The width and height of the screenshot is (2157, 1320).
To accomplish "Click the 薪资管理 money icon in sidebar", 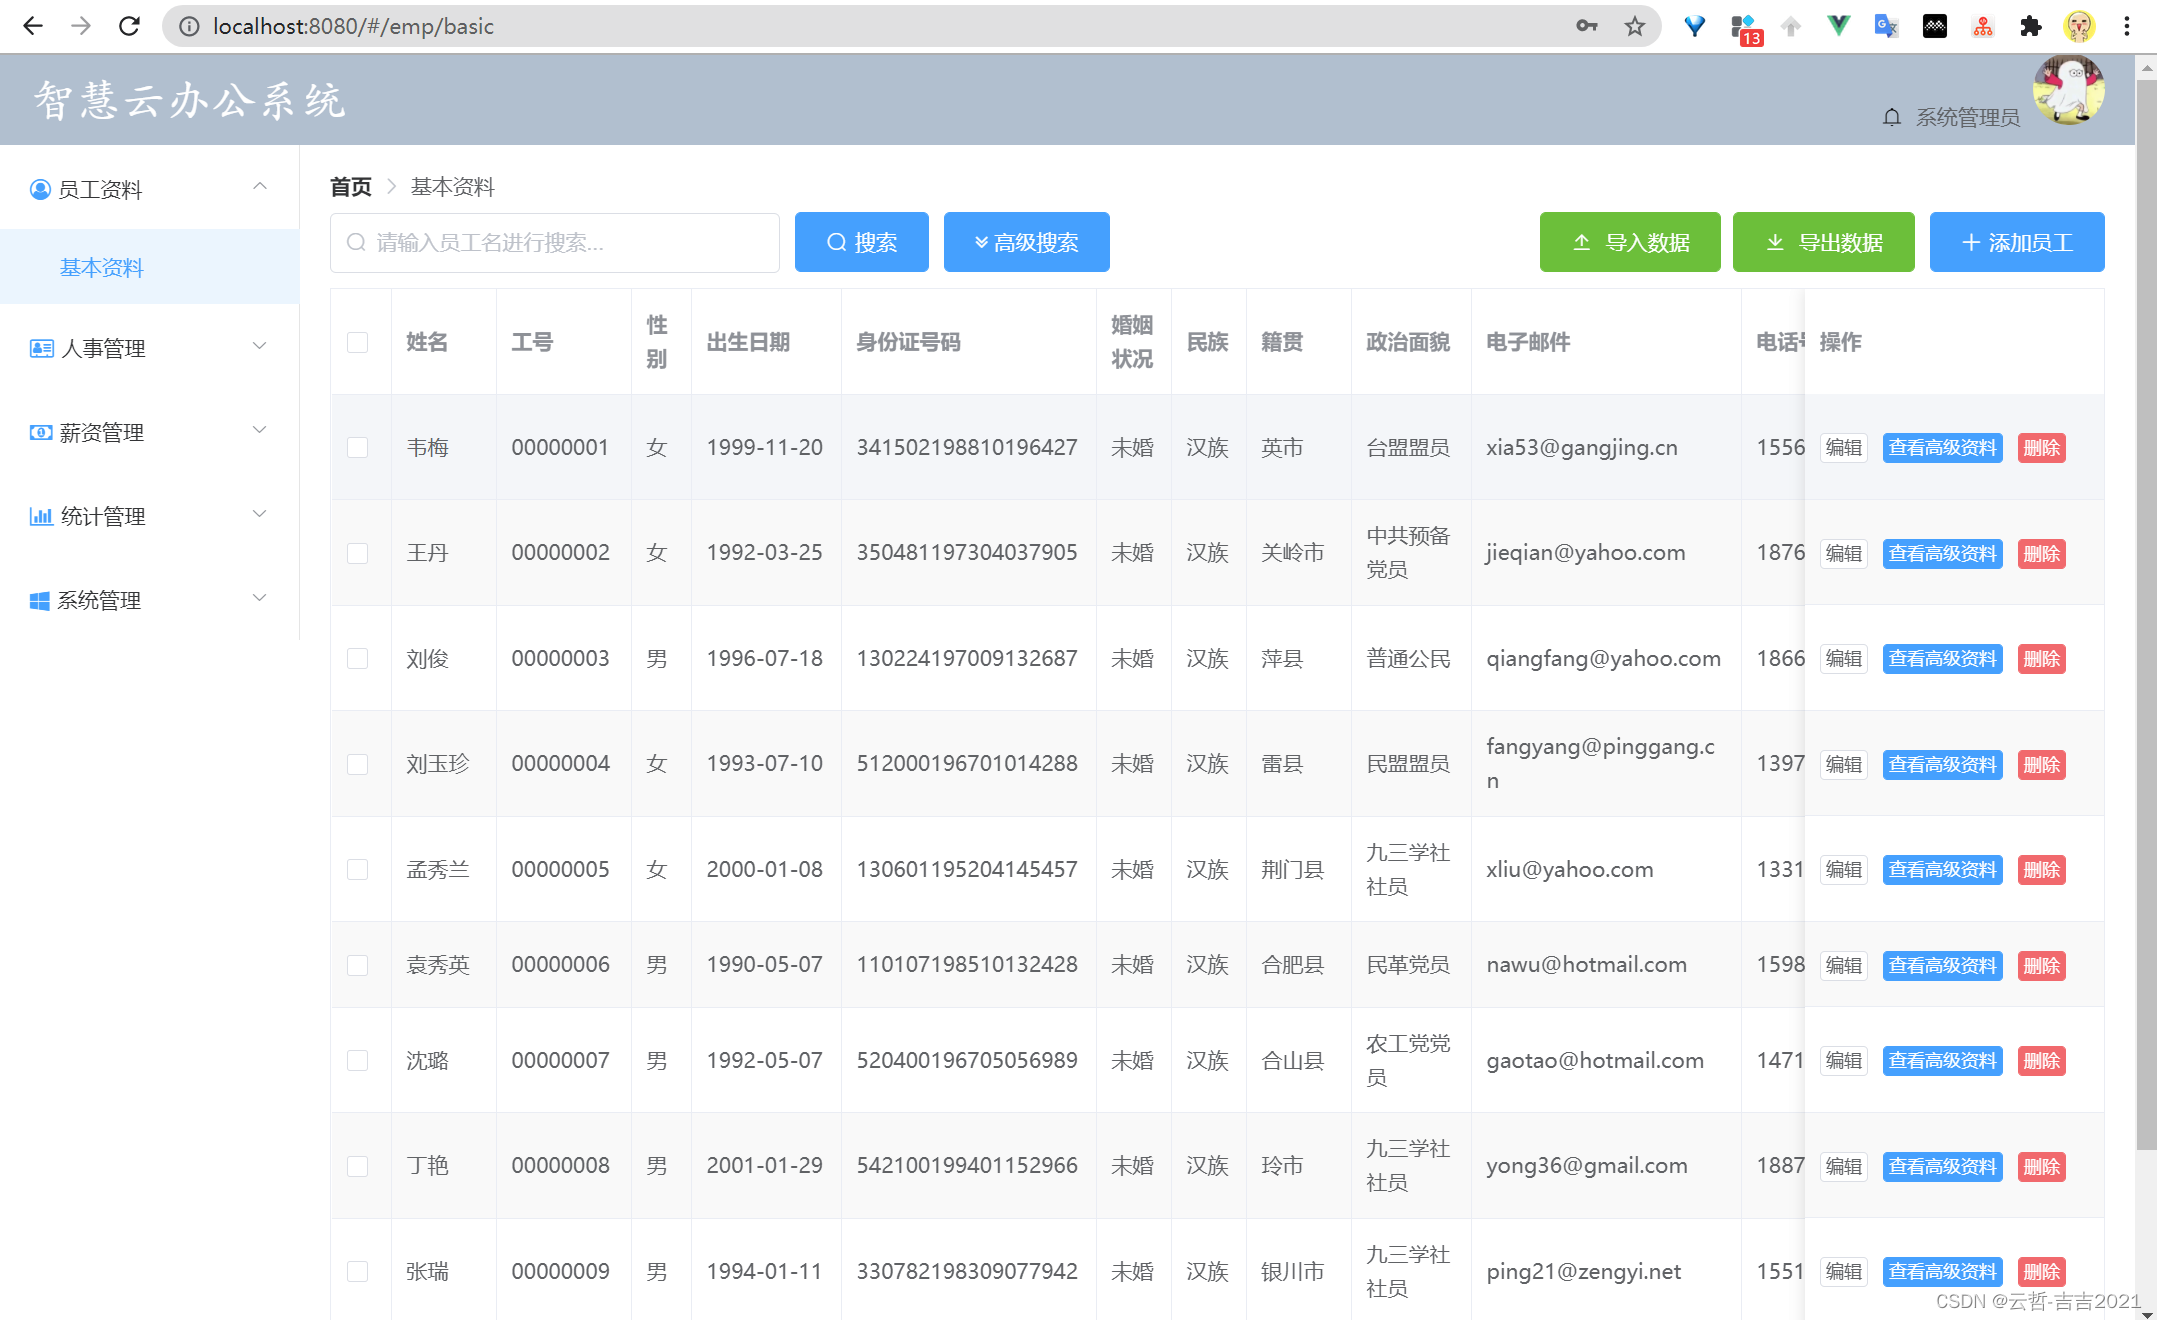I will [x=40, y=432].
